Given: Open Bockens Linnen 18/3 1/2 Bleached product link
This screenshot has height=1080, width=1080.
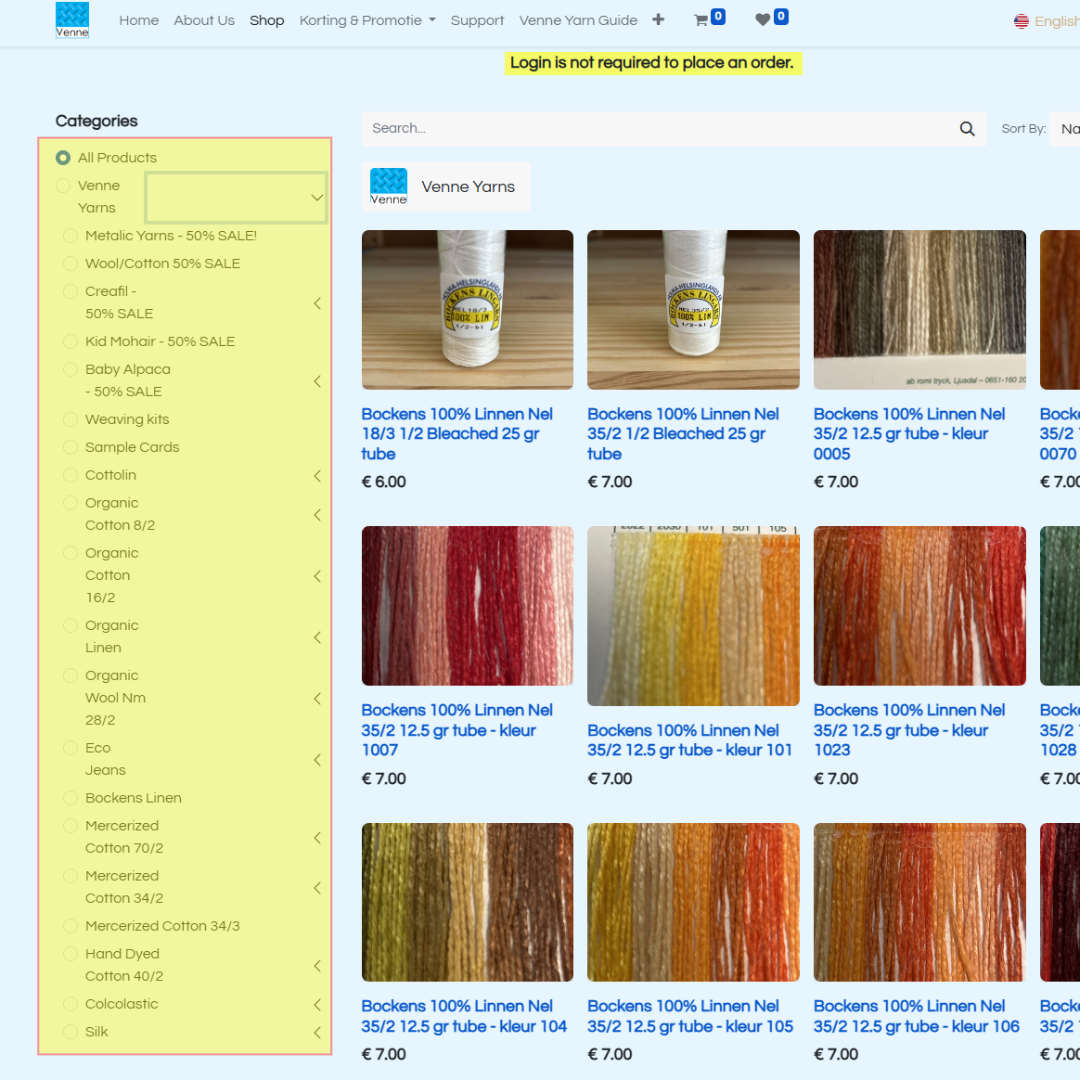Looking at the screenshot, I should [x=457, y=433].
